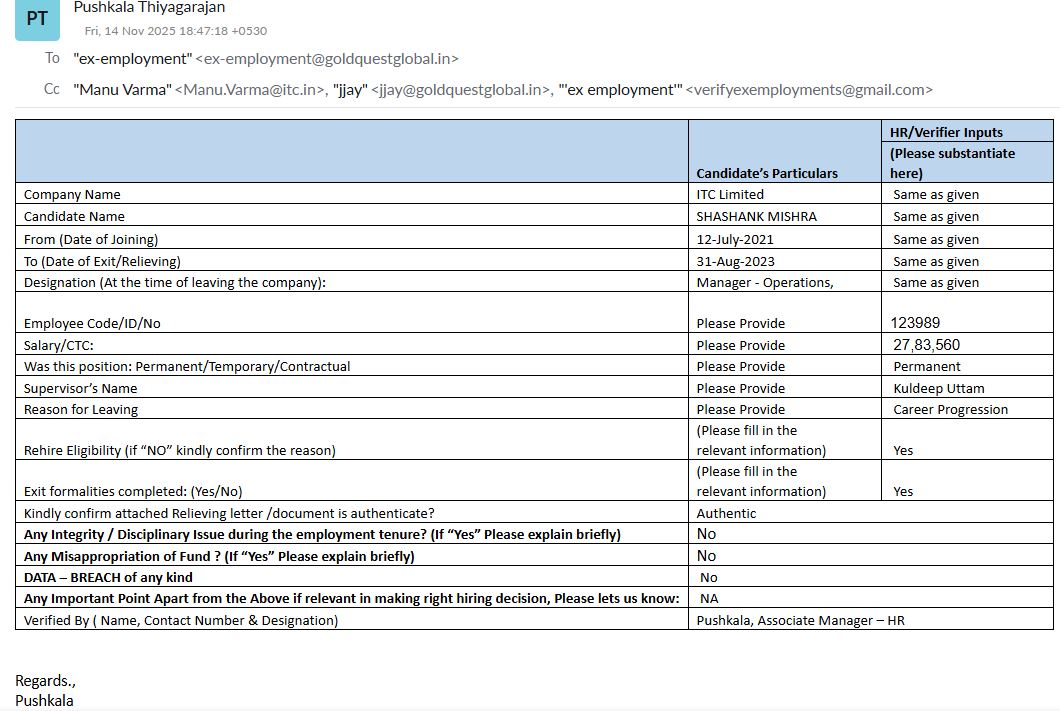Click the Candidate's Particulars column header
Viewport: 1060px width, 711px height.
click(767, 173)
